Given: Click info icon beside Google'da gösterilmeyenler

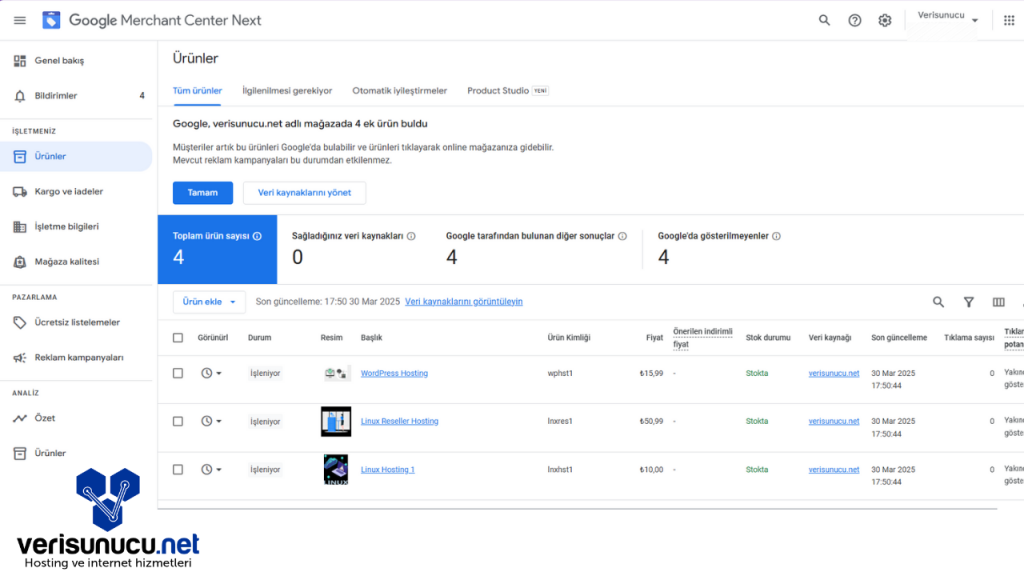Looking at the screenshot, I should point(776,236).
